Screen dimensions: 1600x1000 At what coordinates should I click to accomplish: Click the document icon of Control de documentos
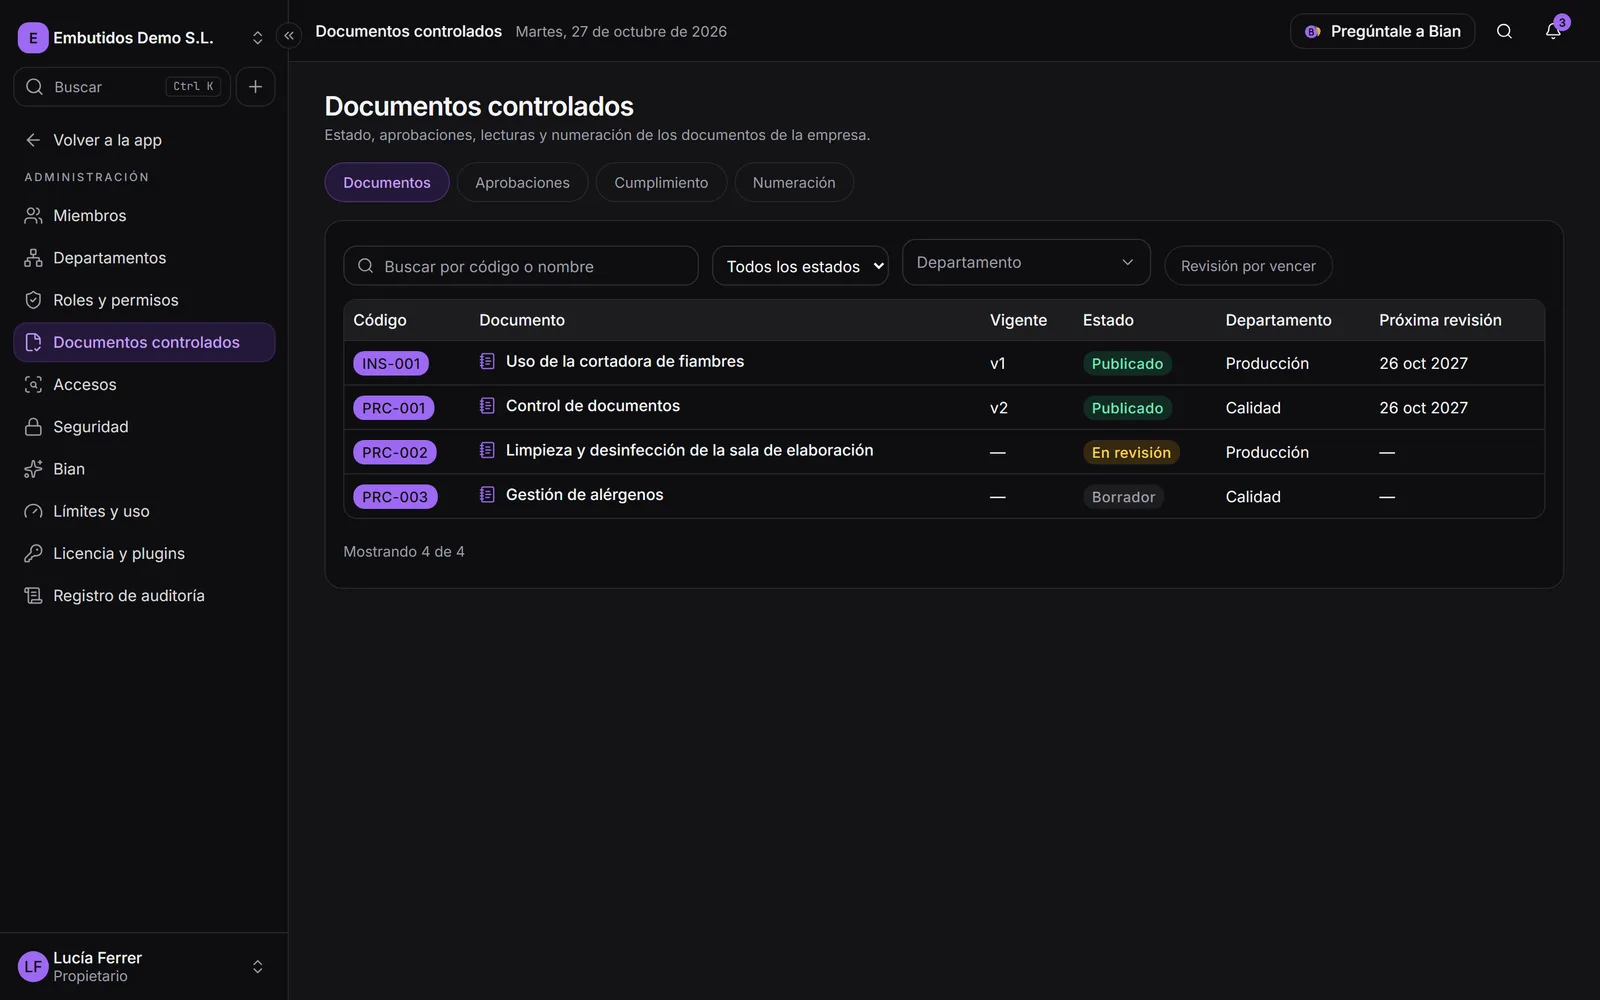point(487,406)
